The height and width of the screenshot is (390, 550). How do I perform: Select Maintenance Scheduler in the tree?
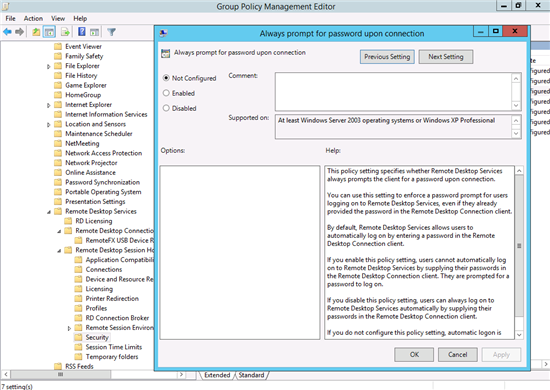99,134
